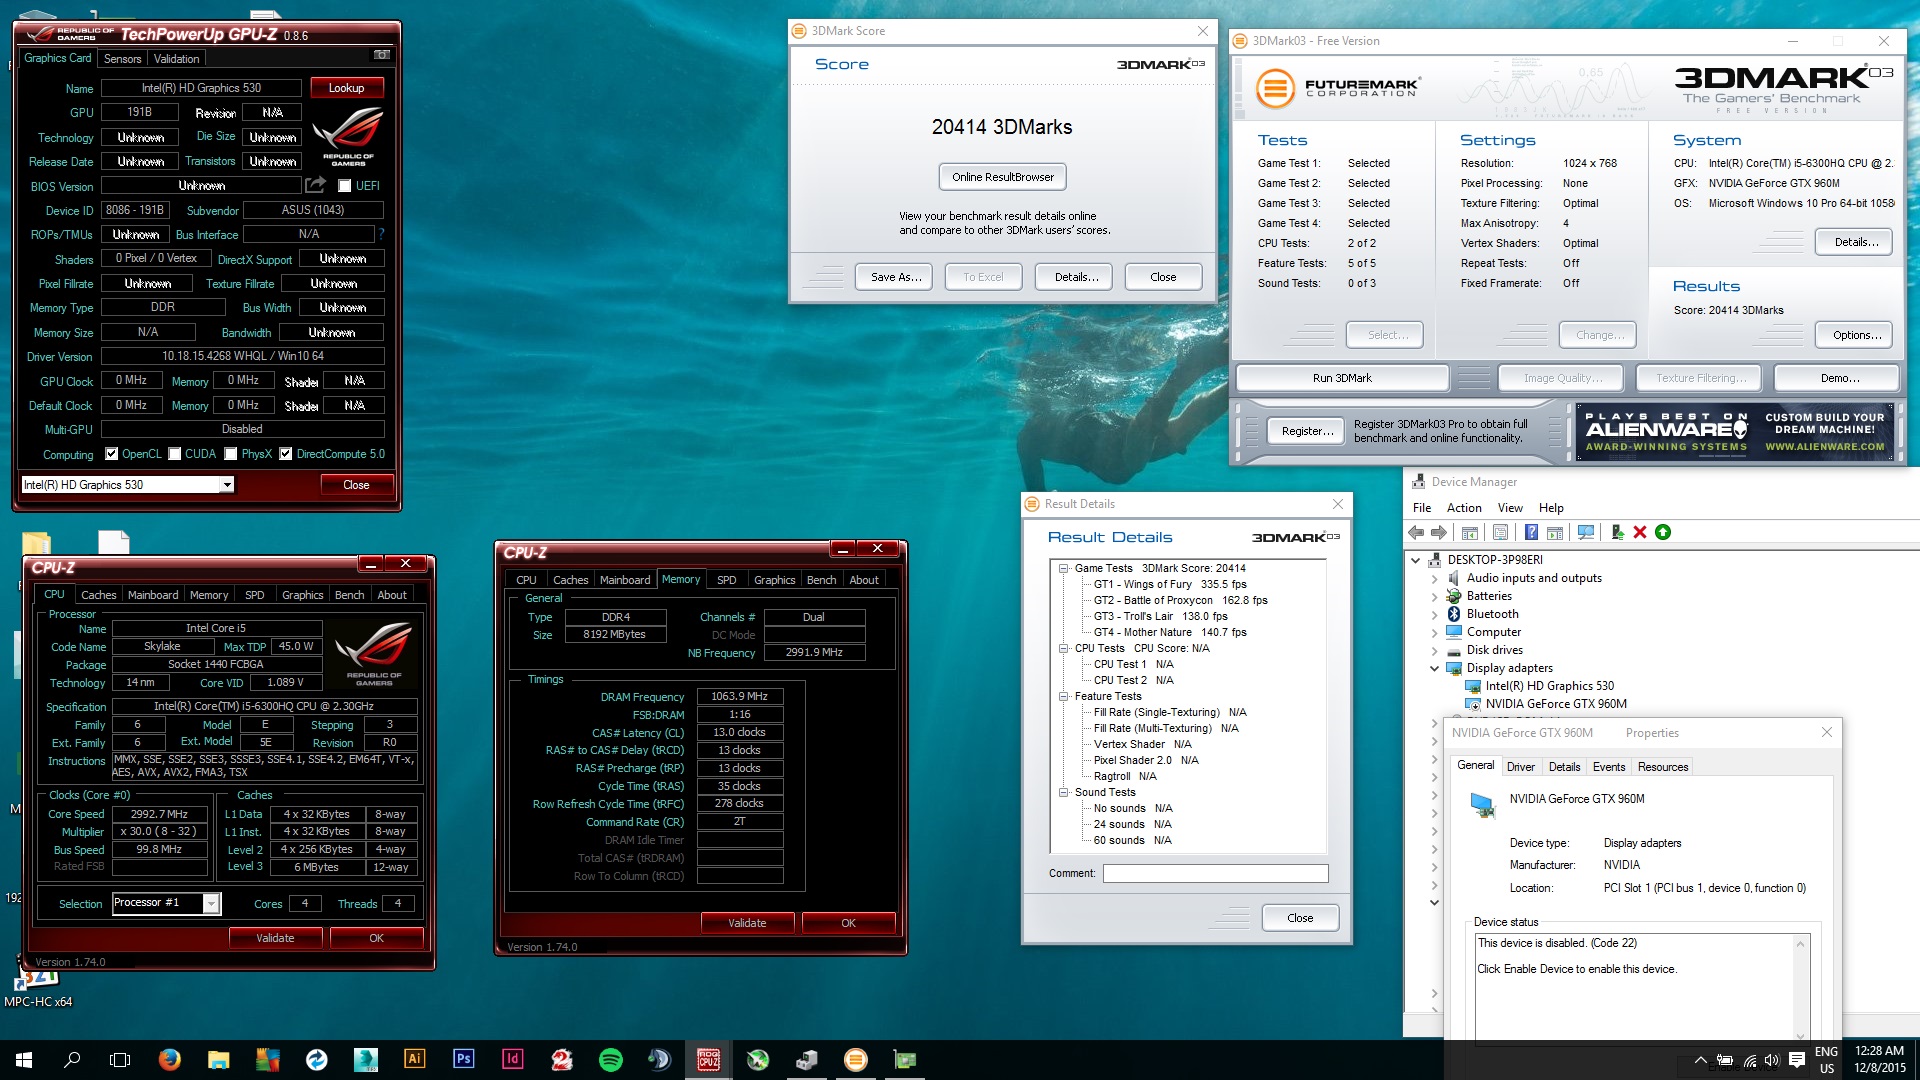Click red X Uninstall device icon
This screenshot has width=1920, height=1080.
[1640, 532]
